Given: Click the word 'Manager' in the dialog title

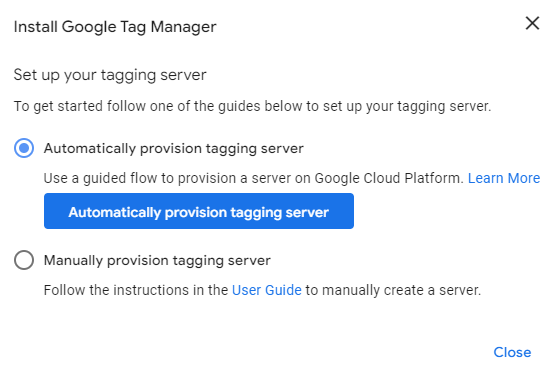Looking at the screenshot, I should tap(183, 27).
